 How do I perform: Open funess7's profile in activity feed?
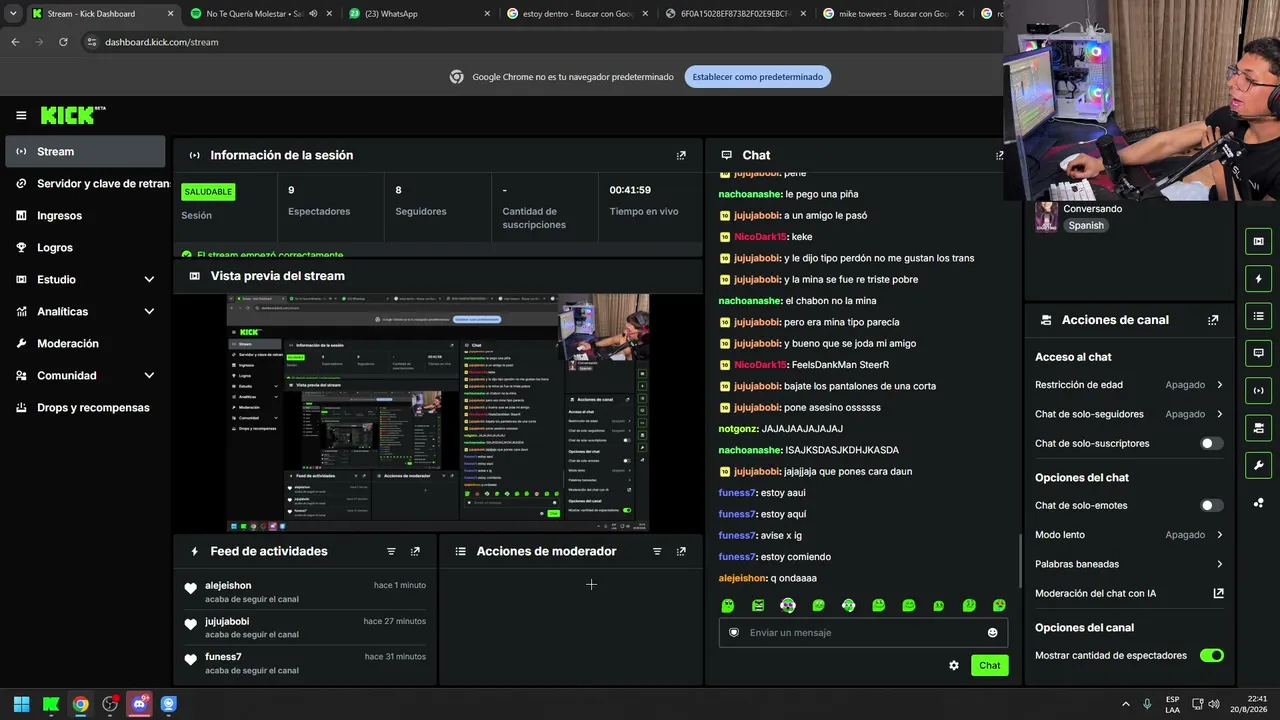point(223,657)
